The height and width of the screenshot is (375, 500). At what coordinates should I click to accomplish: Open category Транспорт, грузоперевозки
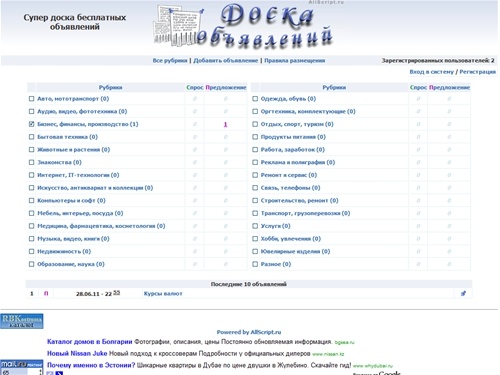click(305, 213)
